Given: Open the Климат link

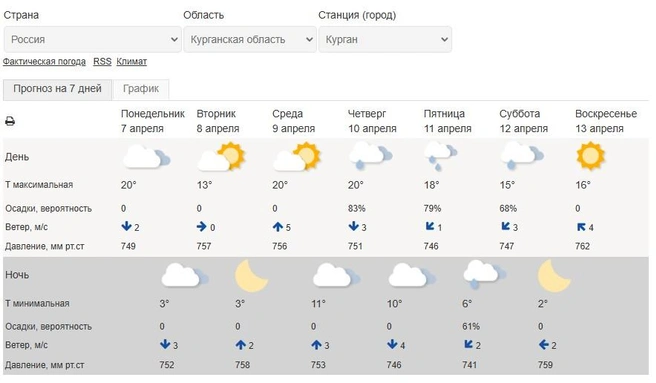Looking at the screenshot, I should [x=131, y=62].
